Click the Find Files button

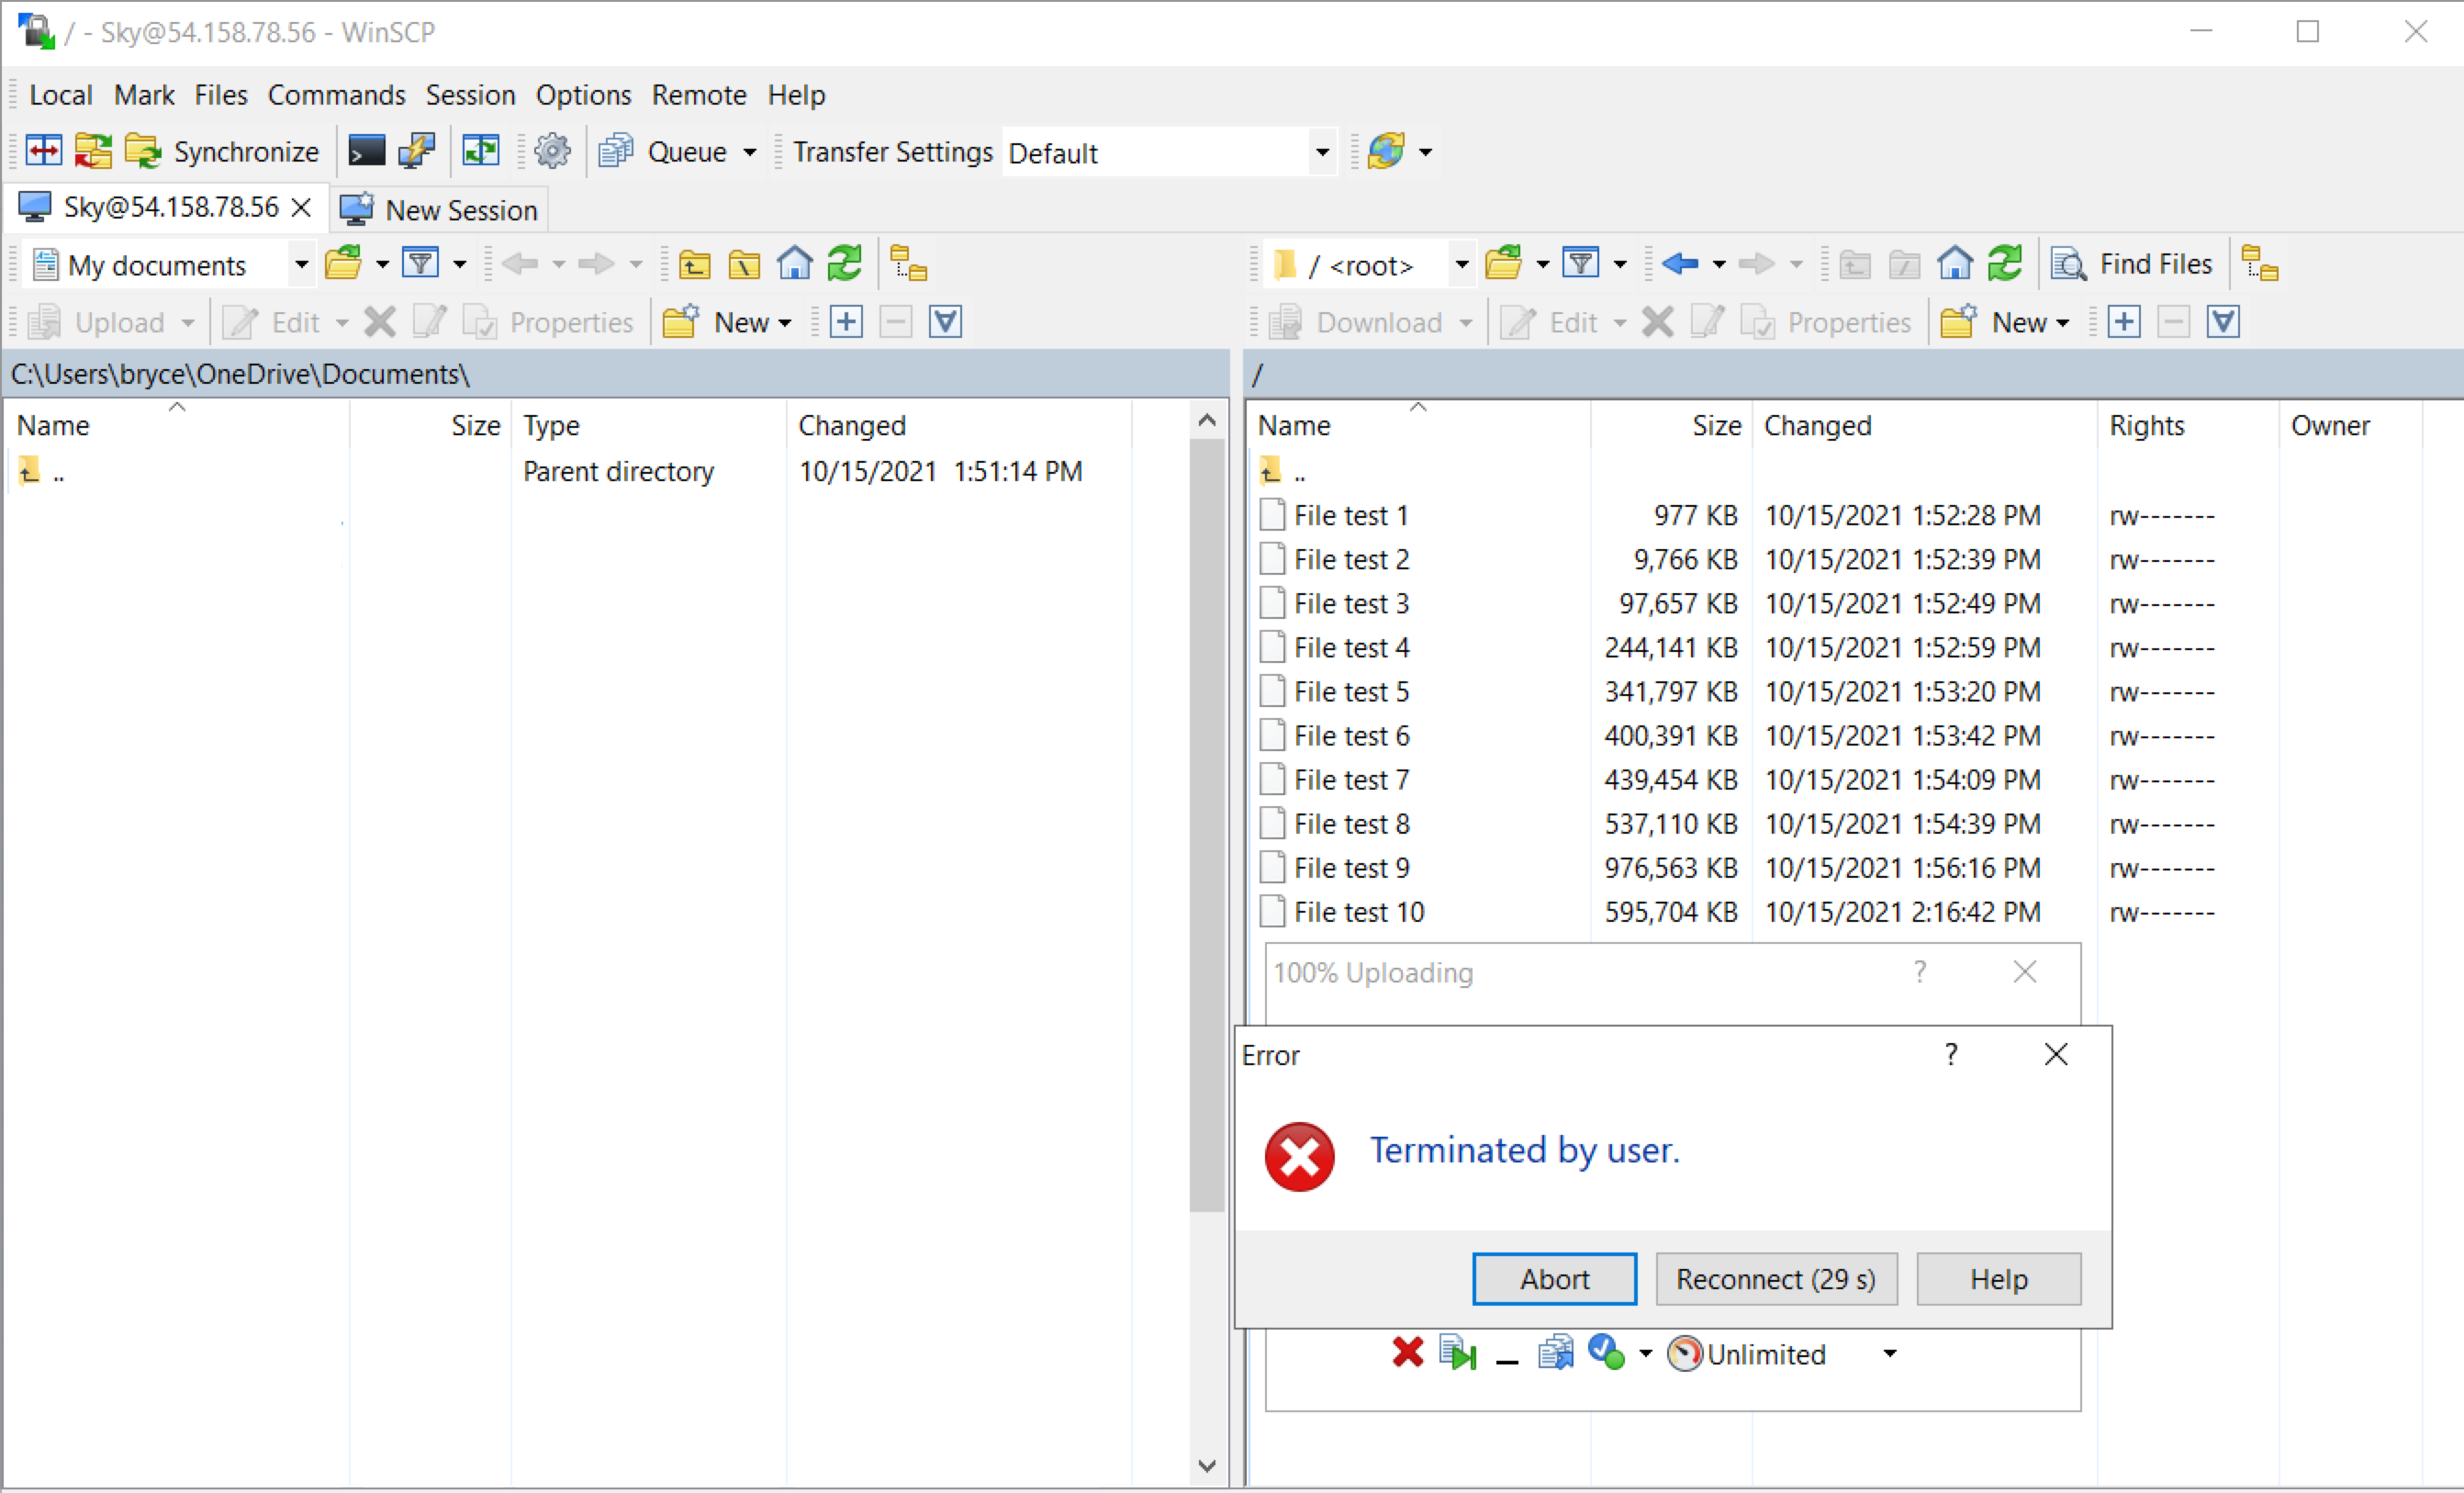pyautogui.click(x=2132, y=264)
